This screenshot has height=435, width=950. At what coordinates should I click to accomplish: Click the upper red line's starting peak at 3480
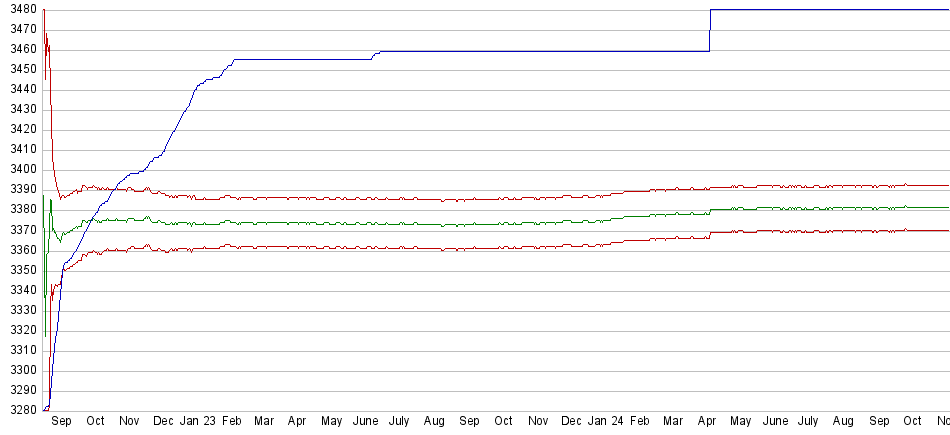(45, 10)
